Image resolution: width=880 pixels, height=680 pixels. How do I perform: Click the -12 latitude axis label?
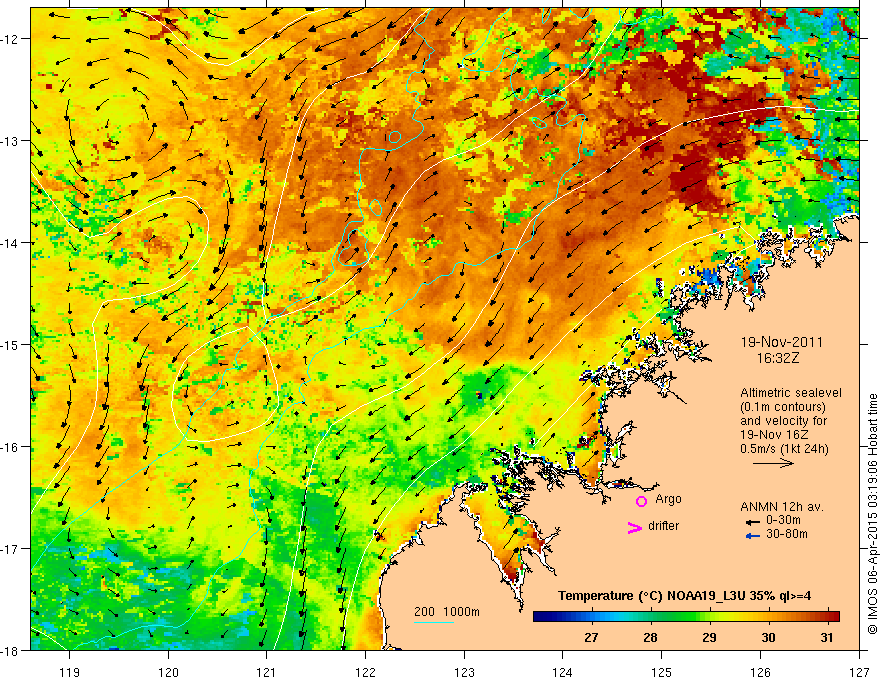pos(11,39)
